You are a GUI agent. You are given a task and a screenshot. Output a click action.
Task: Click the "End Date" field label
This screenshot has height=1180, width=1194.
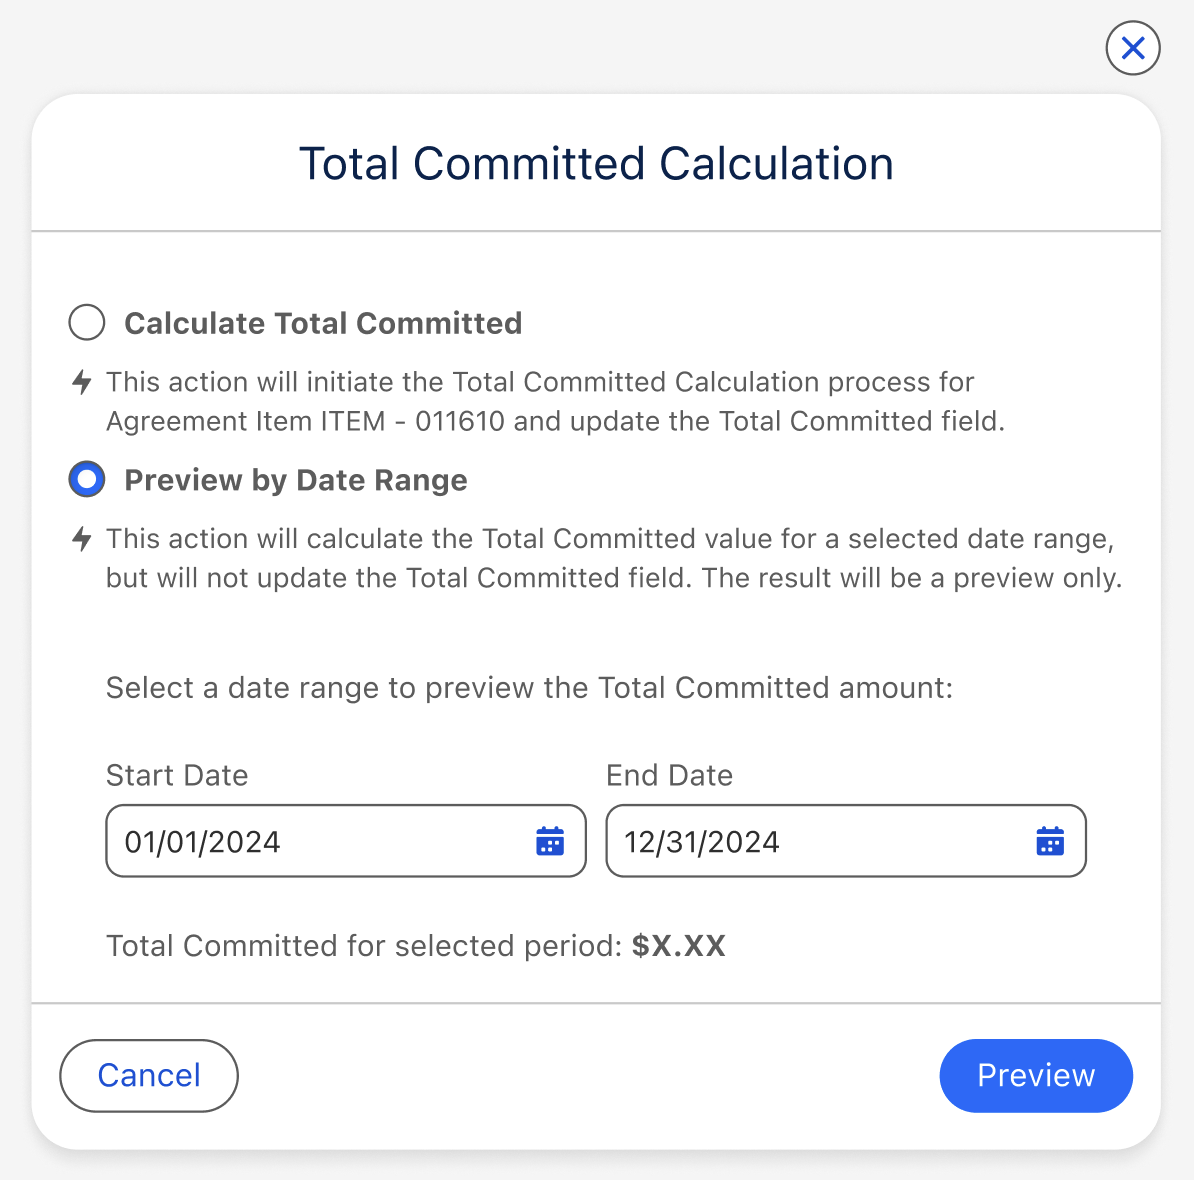[669, 776]
